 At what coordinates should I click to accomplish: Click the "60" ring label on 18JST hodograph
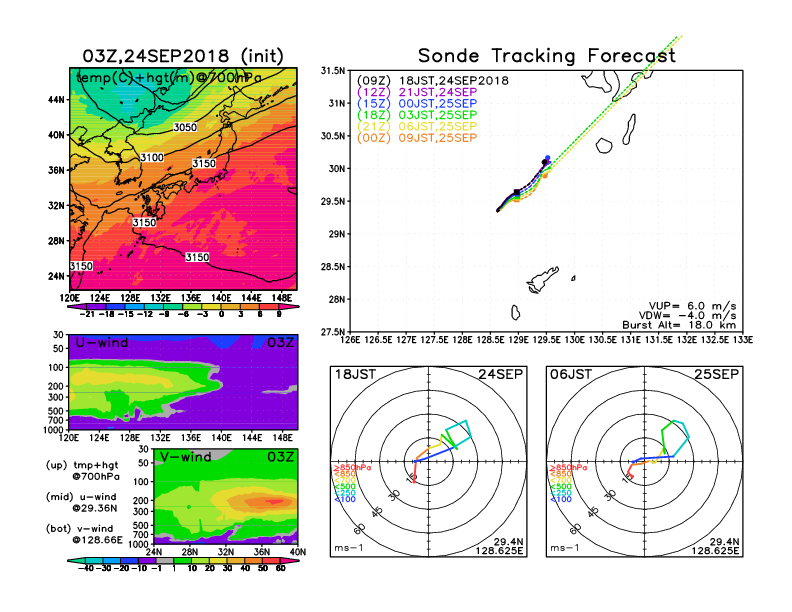click(x=360, y=529)
